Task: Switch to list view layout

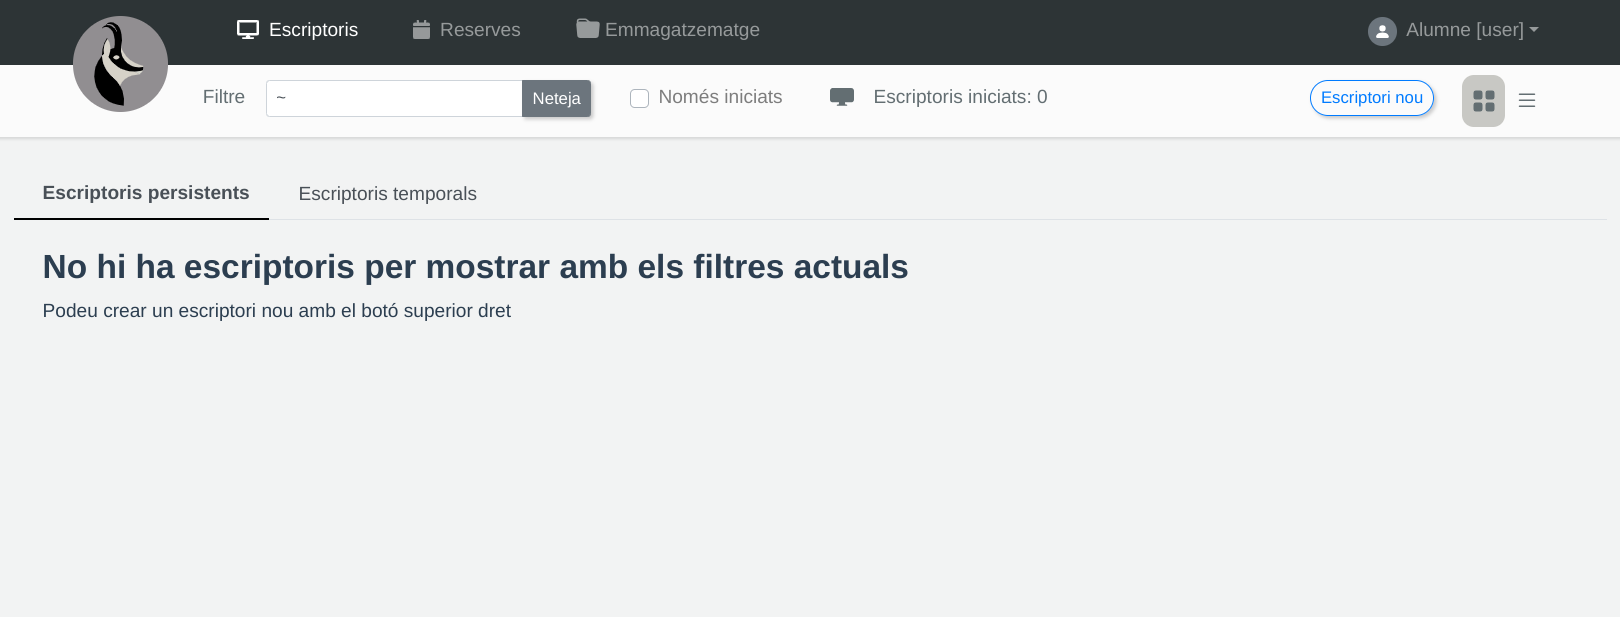Action: (x=1527, y=101)
